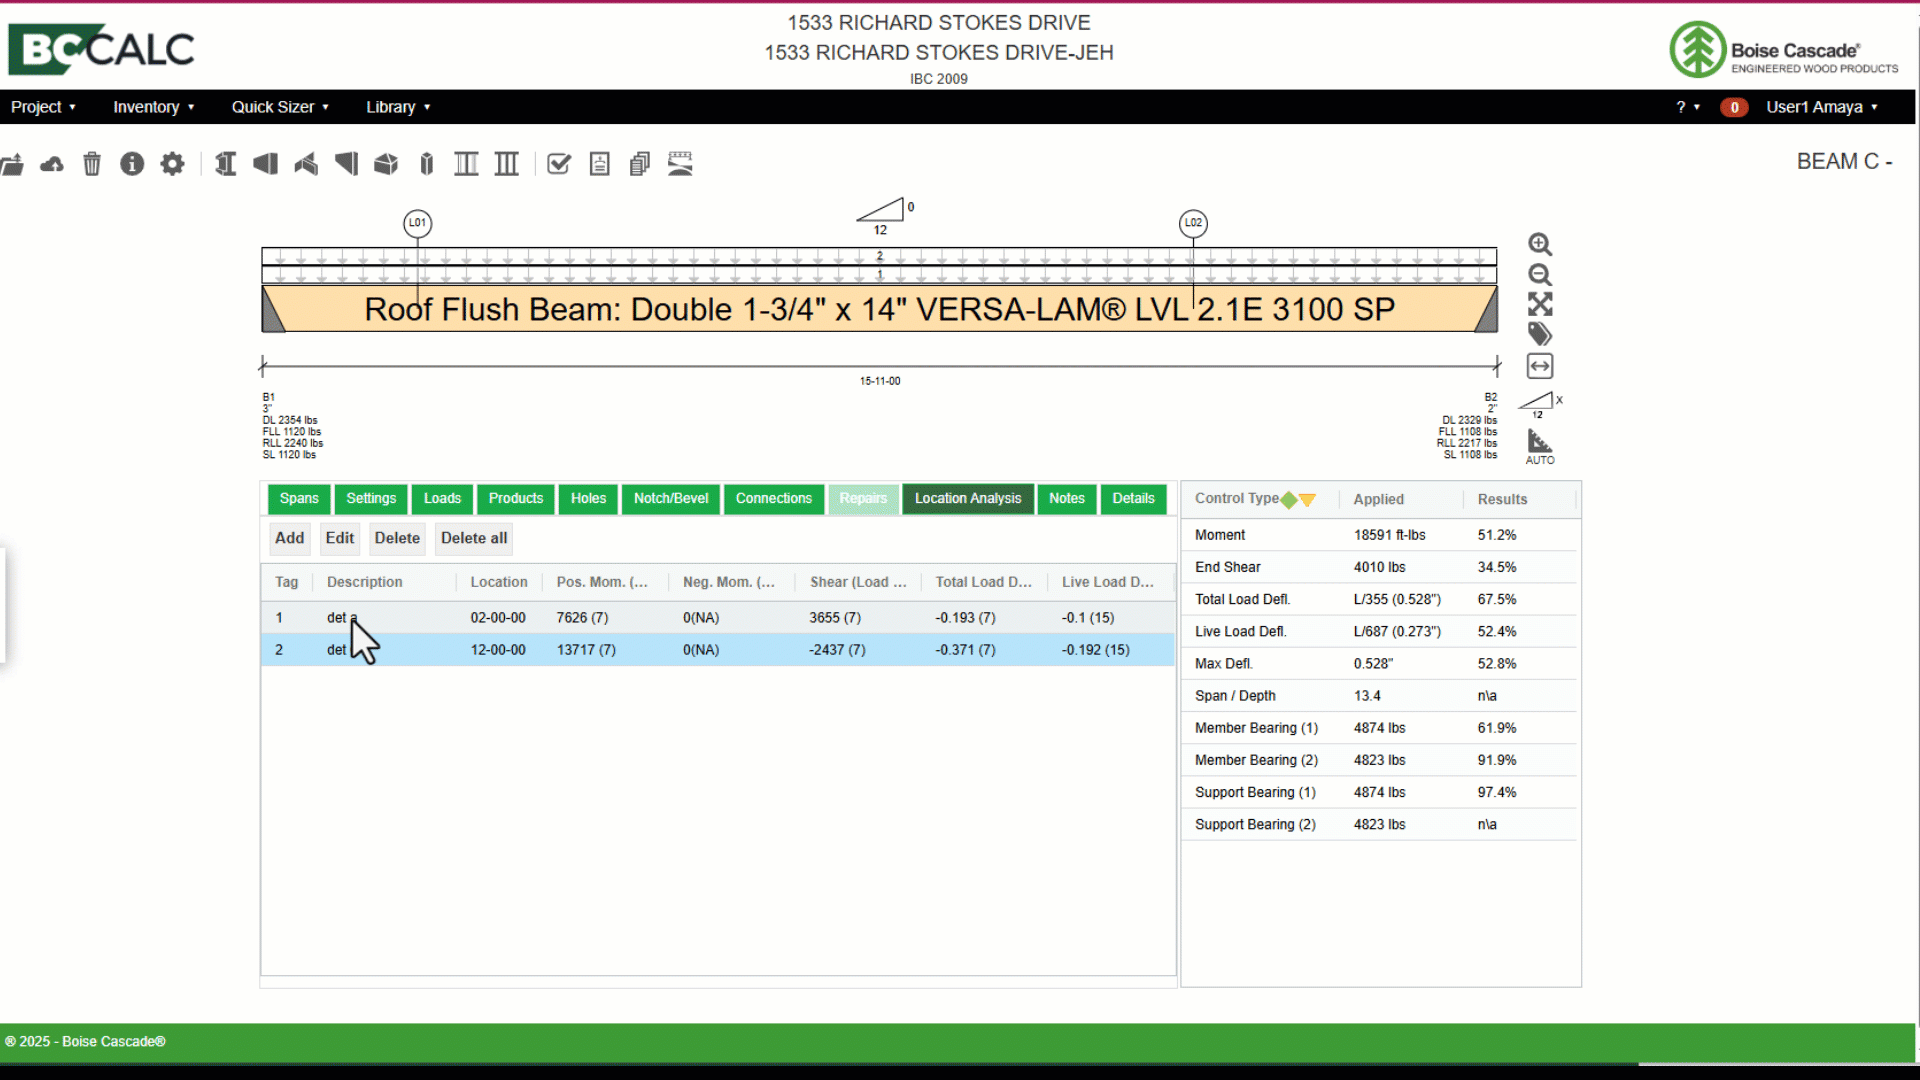Click the Boise Cascade logo

(1784, 49)
